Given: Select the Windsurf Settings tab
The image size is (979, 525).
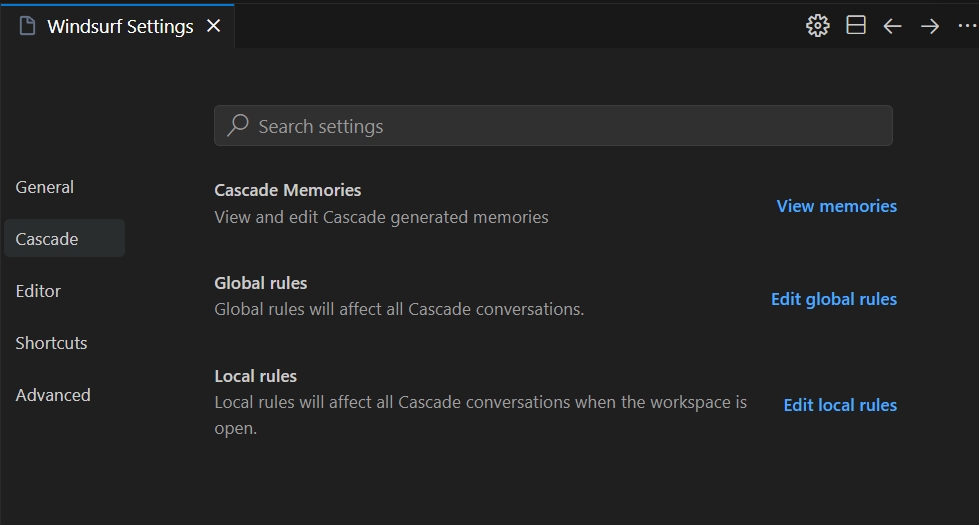Looking at the screenshot, I should [x=120, y=27].
